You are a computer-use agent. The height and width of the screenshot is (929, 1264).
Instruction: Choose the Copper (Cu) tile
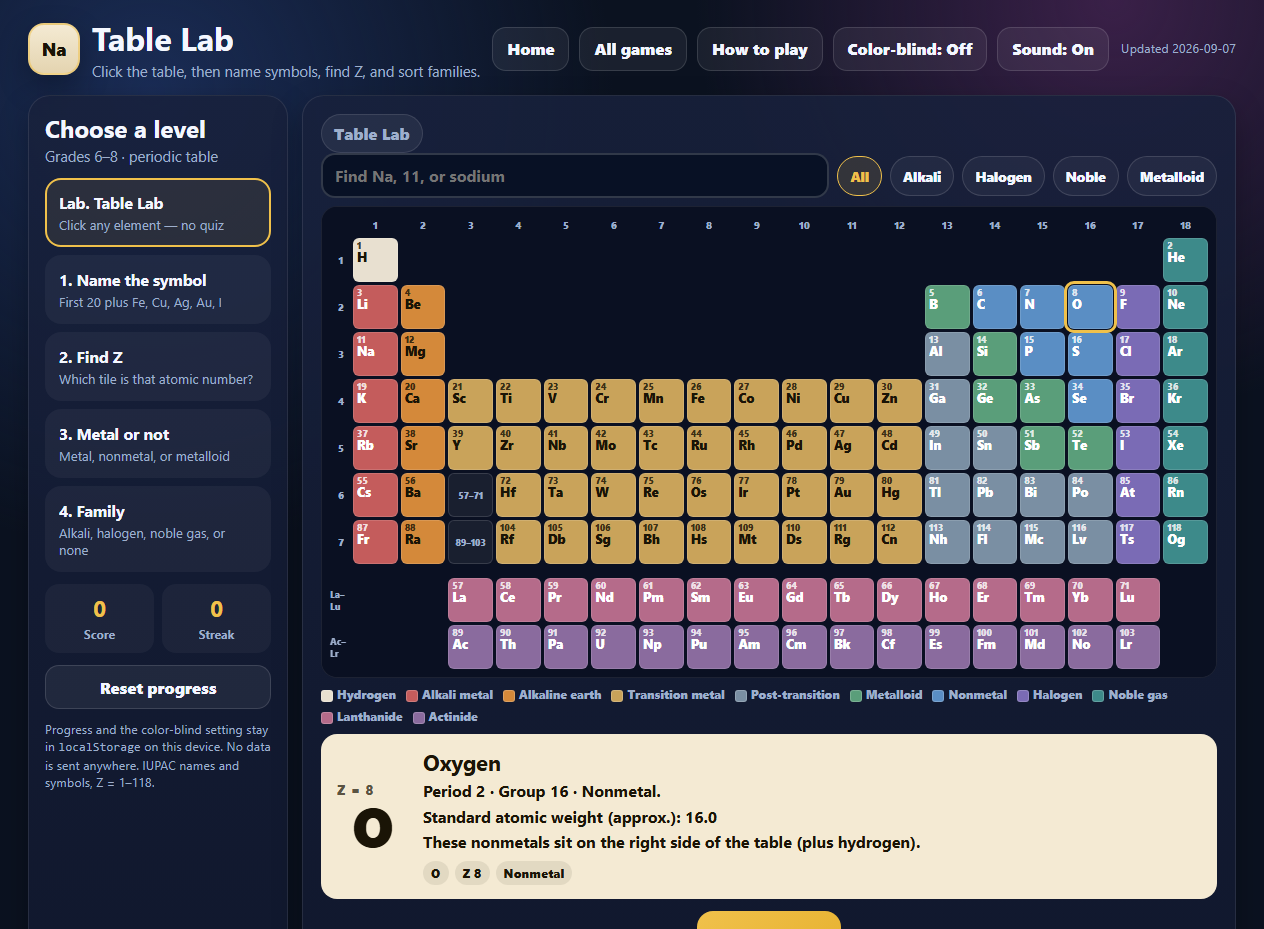(x=852, y=401)
